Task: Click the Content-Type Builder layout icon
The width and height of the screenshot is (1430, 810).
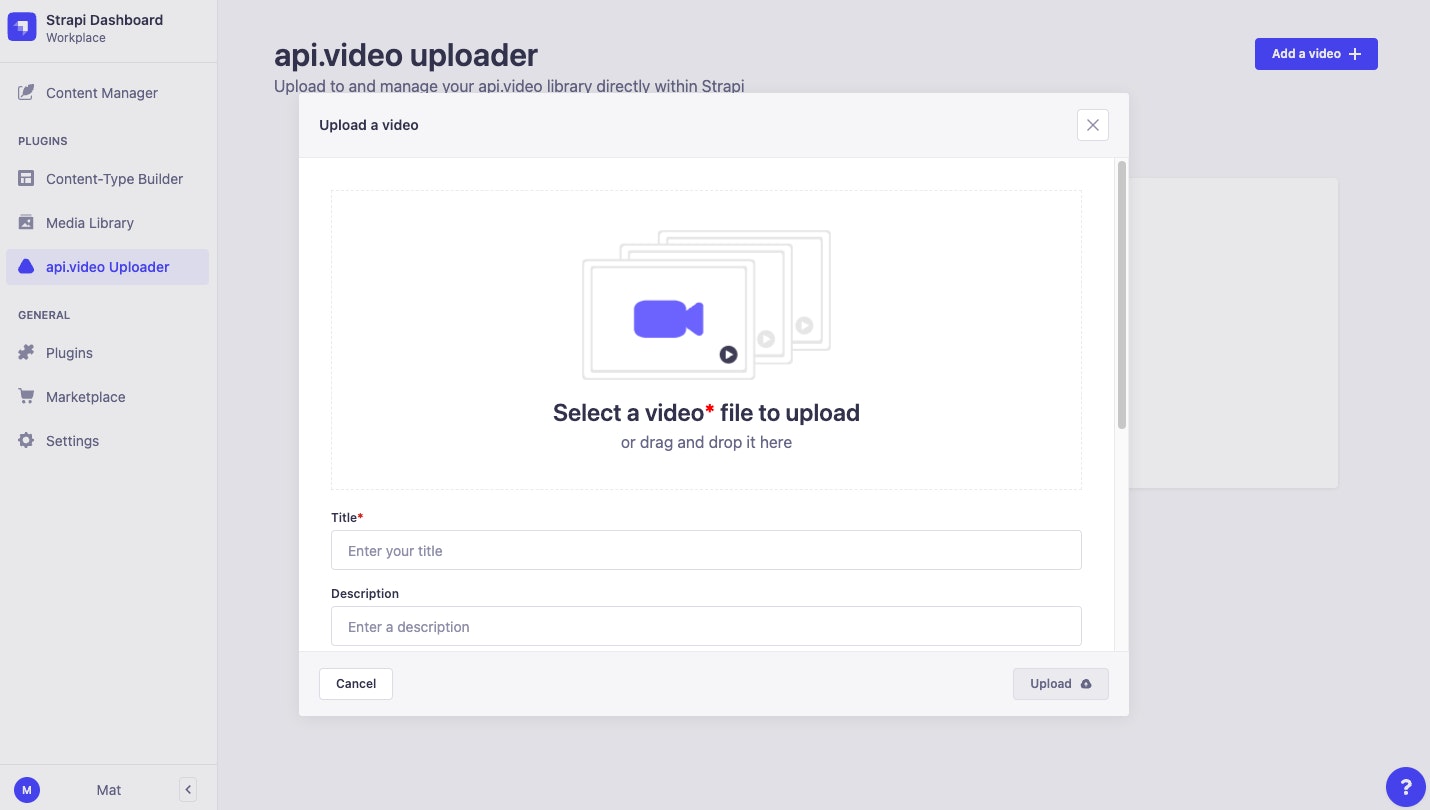Action: (26, 179)
